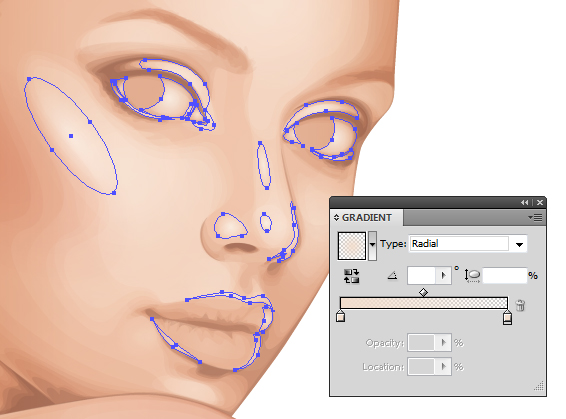Open the angle value dropdown arrow

tap(443, 276)
